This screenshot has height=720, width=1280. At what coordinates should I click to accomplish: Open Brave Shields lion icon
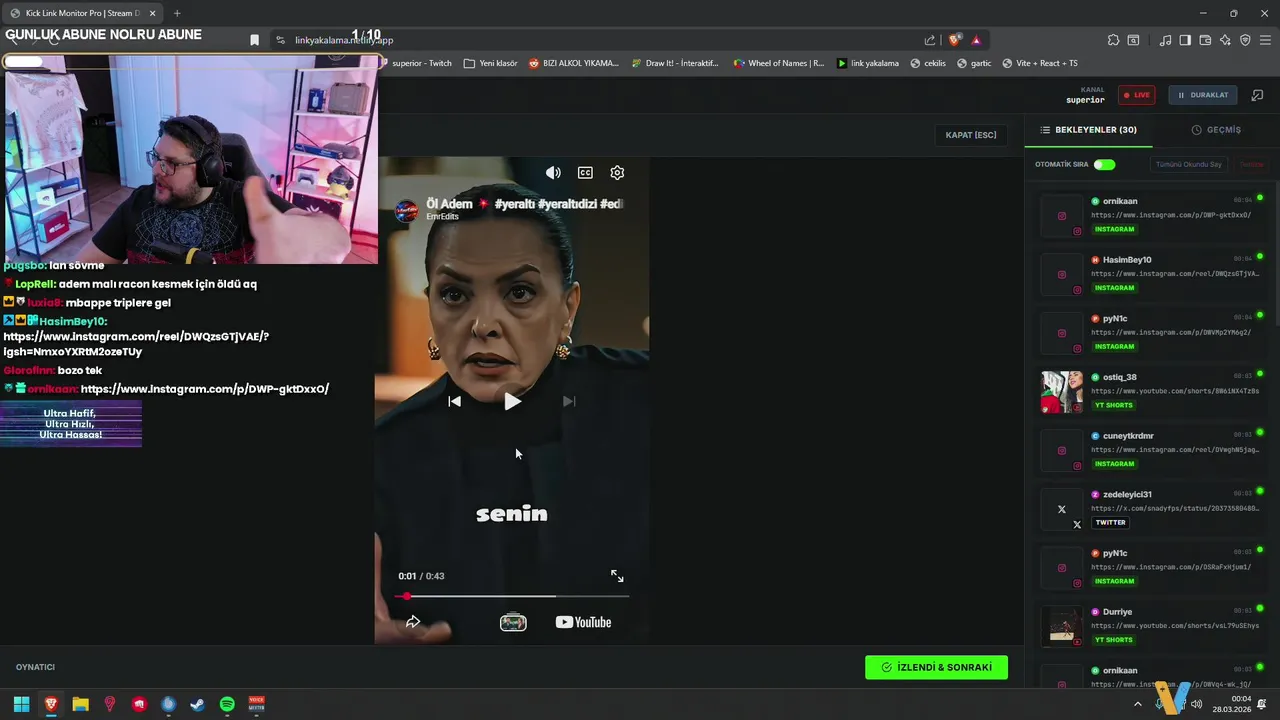(955, 40)
